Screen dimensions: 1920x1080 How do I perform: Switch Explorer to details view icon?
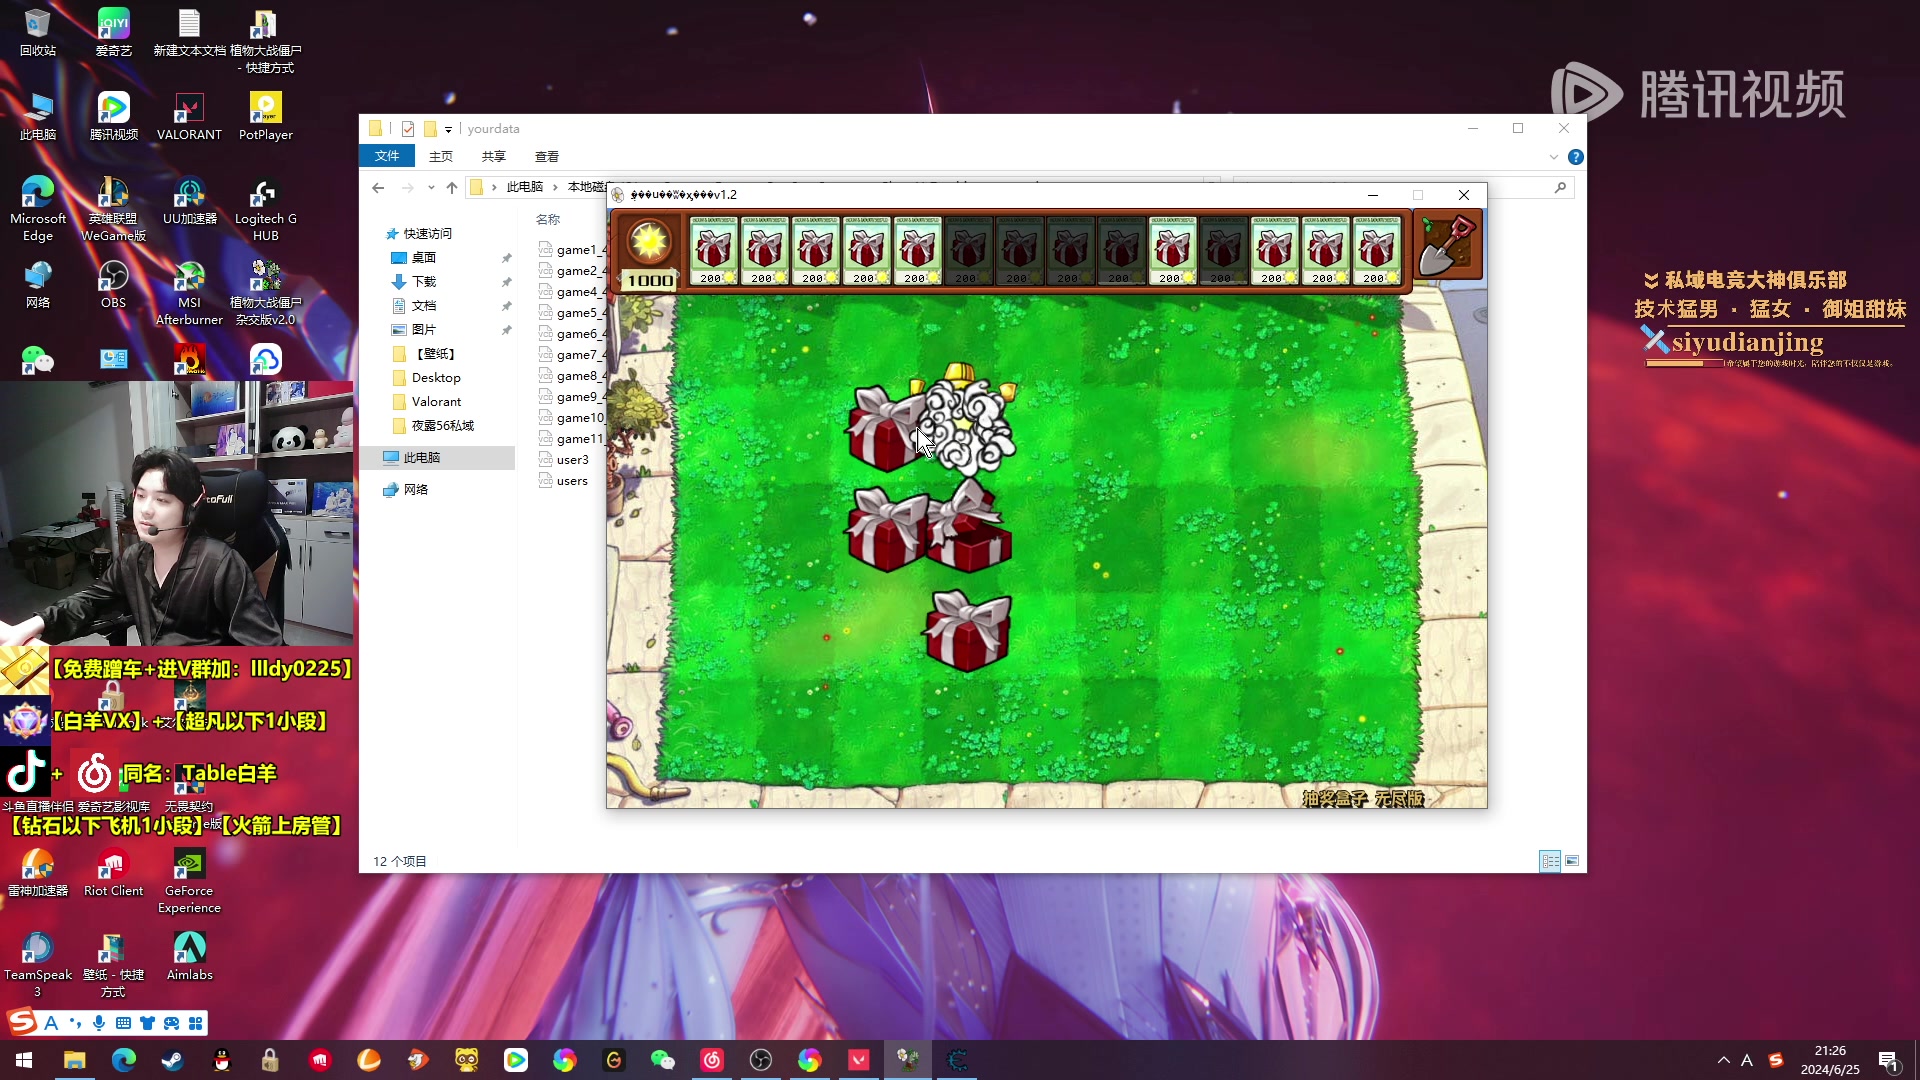pos(1550,861)
